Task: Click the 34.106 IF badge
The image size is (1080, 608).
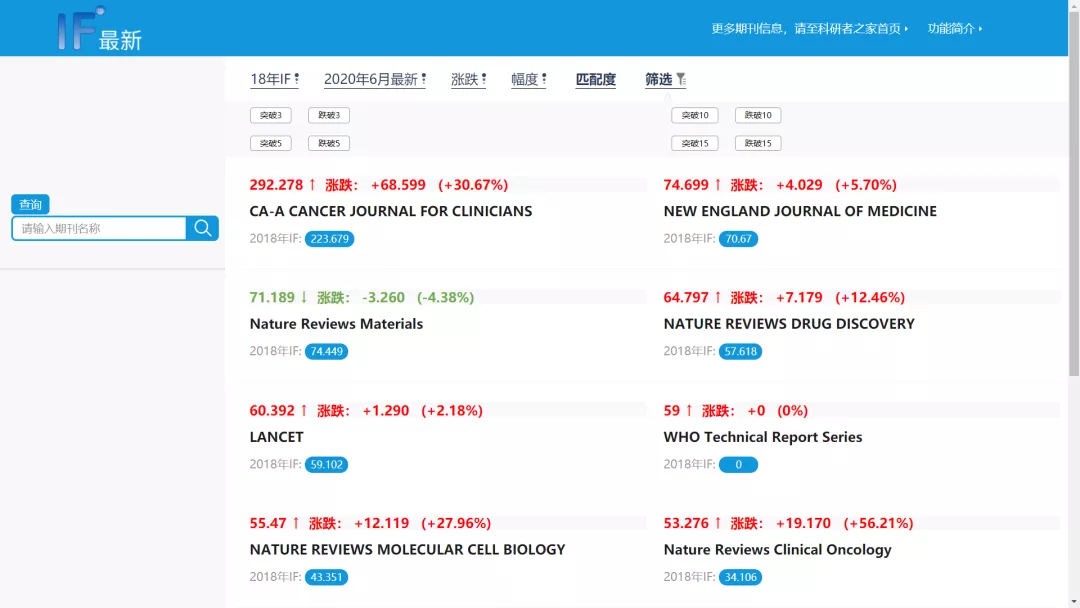Action: pos(740,577)
